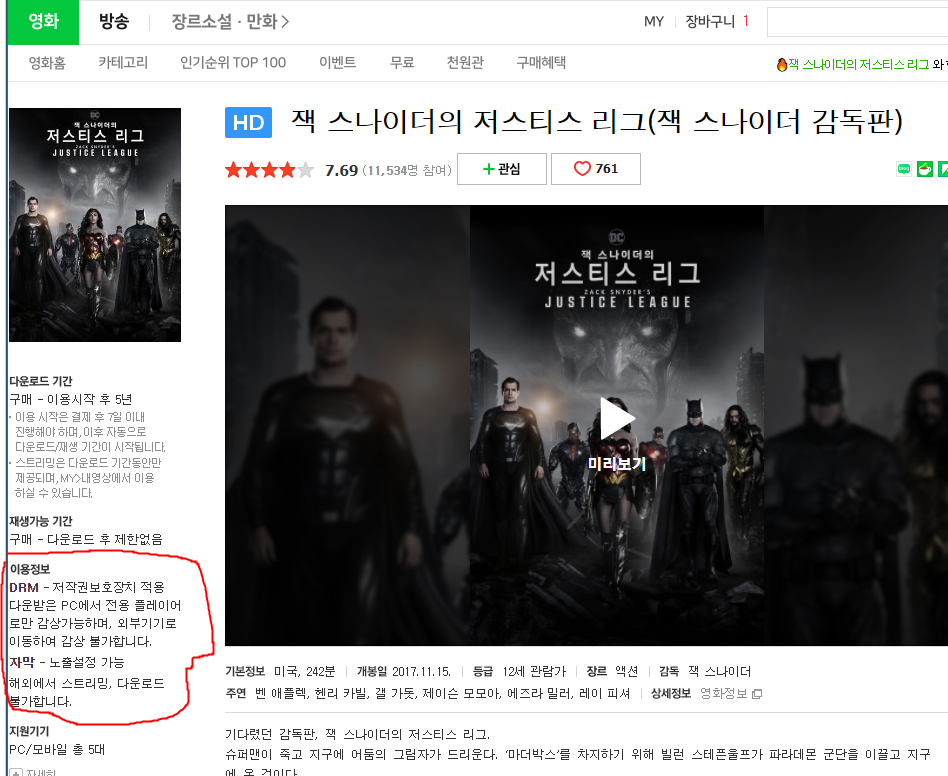
Task: Click the movie poster thumbnail on left
Action: pyautogui.click(x=95, y=225)
